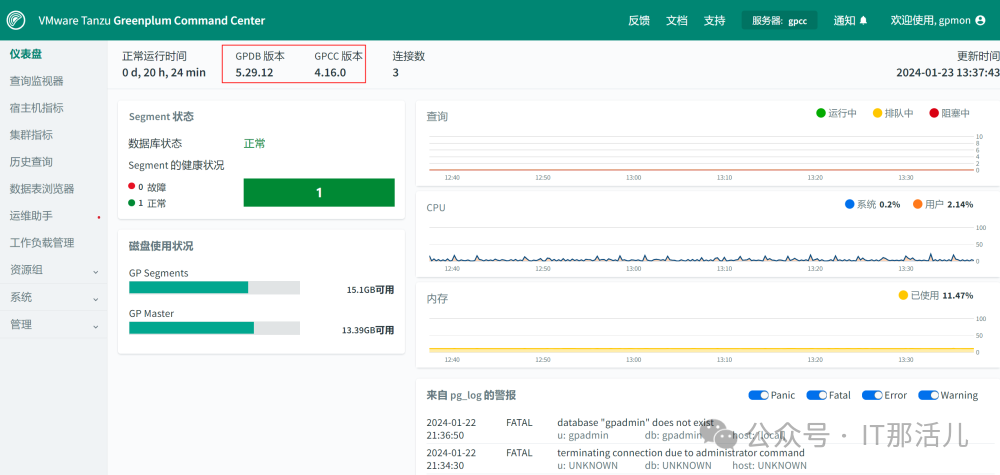Click the VMware Tanzu Greenplum Command Center title
This screenshot has height=475, width=1000.
point(152,20)
